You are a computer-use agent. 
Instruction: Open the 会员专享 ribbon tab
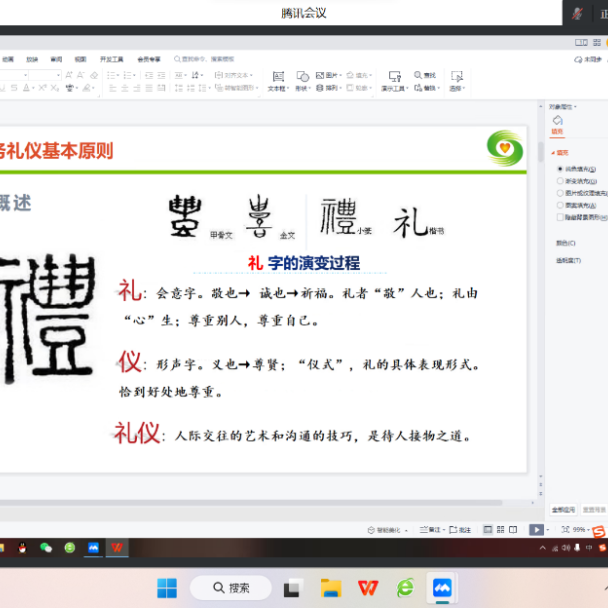148,59
